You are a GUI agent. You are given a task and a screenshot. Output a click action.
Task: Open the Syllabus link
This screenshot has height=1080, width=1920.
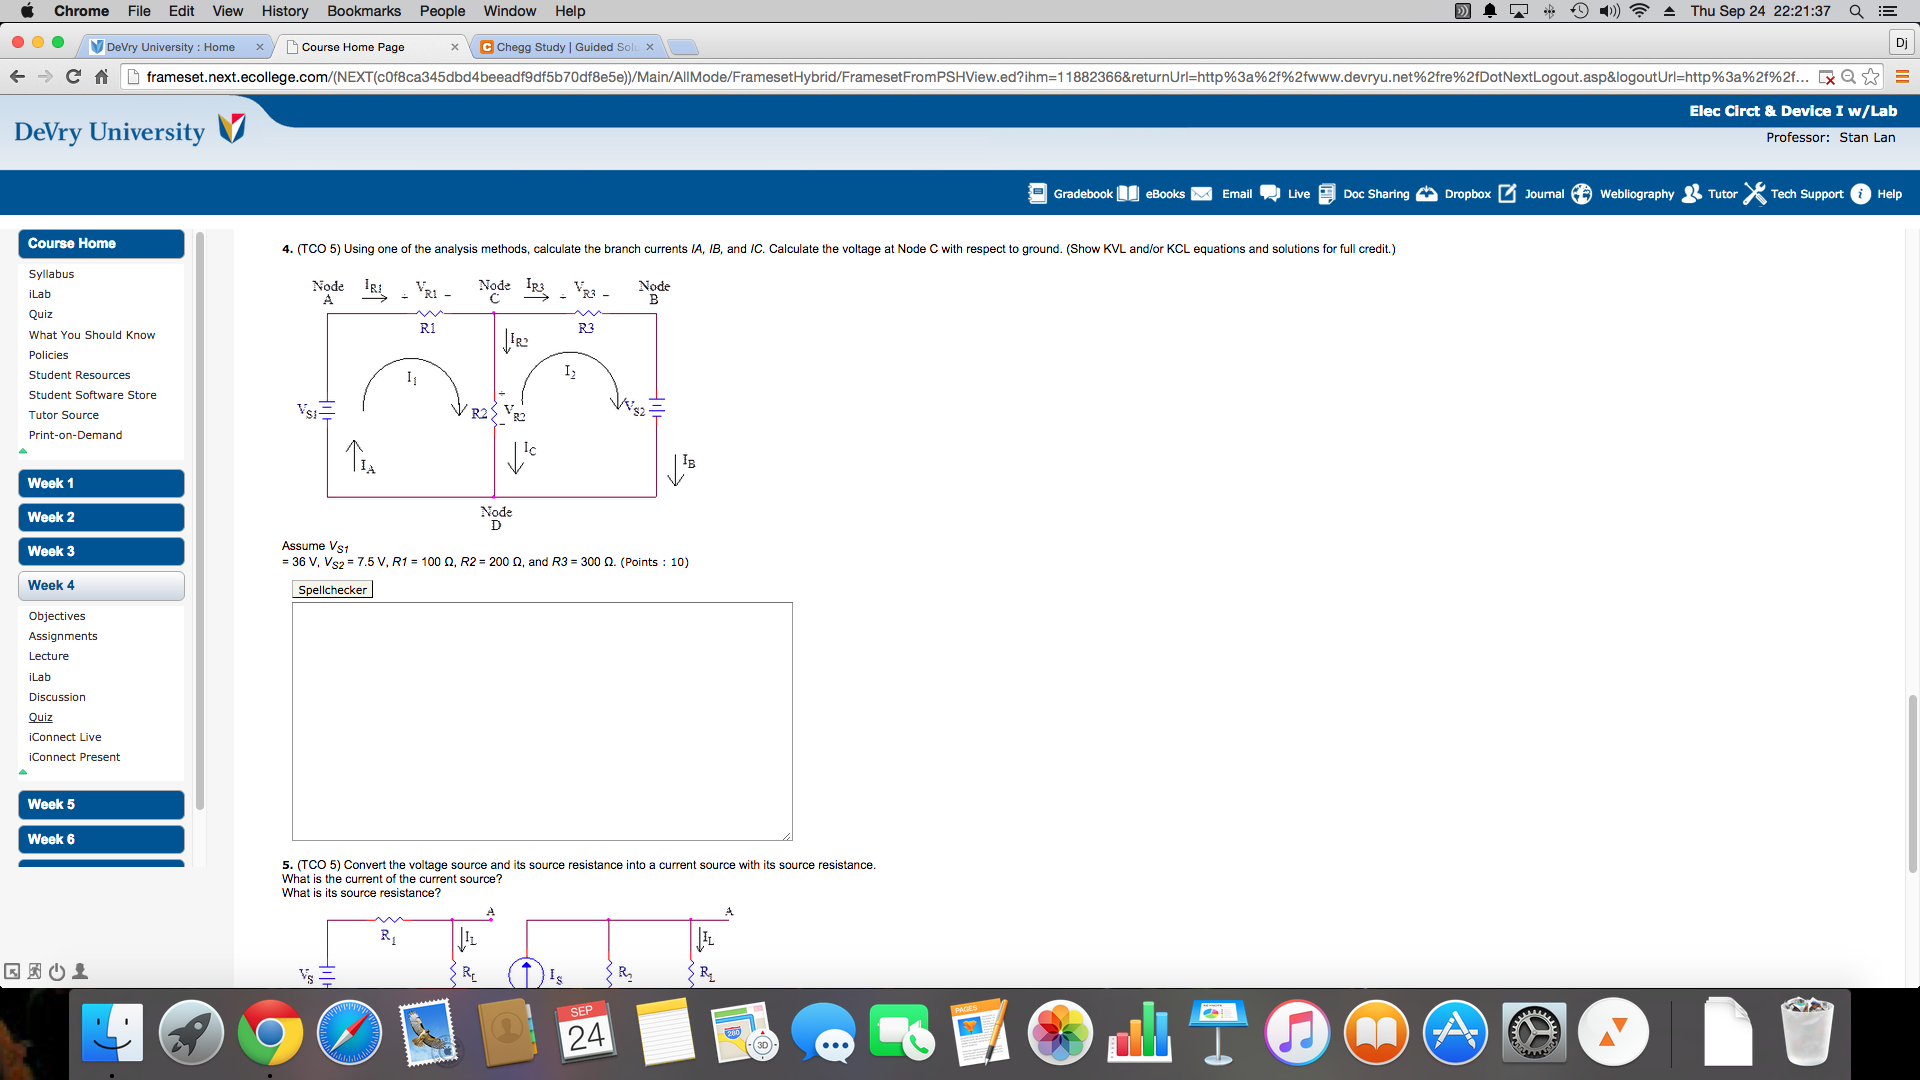click(51, 274)
